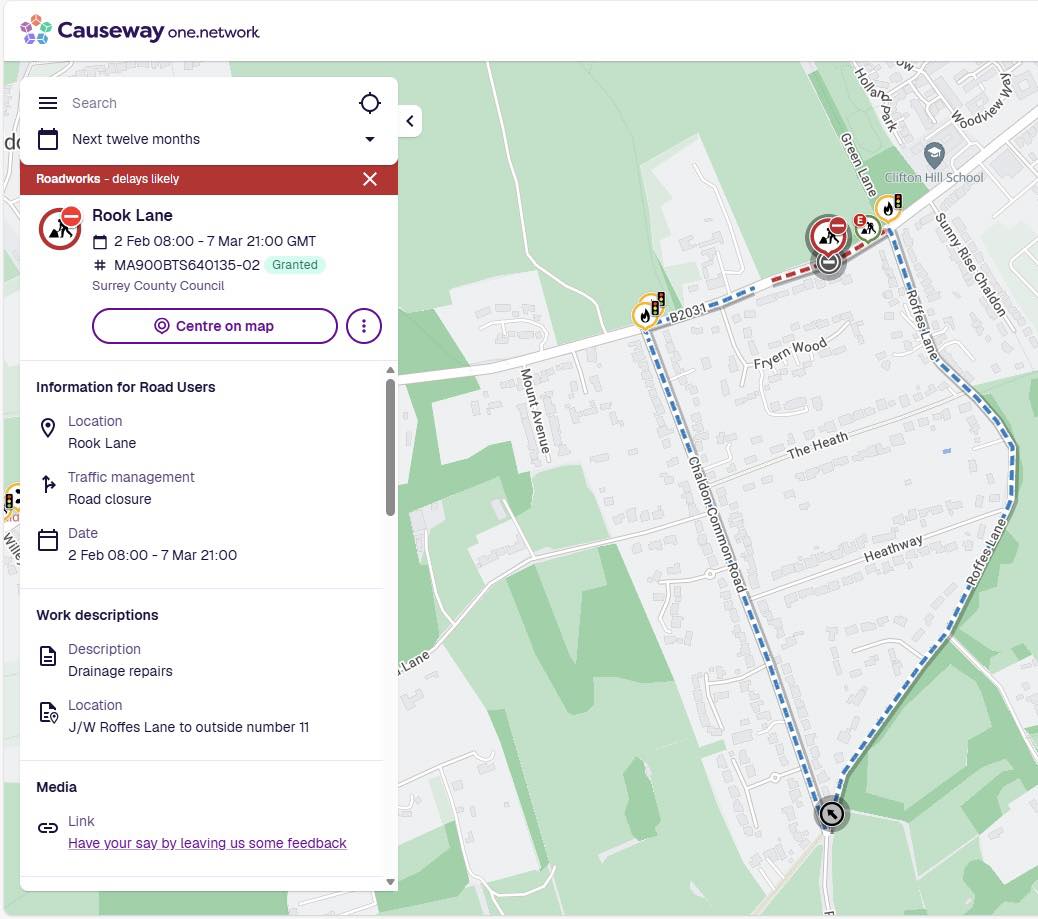This screenshot has height=919, width=1038.
Task: Click the locate-me crosshair icon
Action: [x=370, y=103]
